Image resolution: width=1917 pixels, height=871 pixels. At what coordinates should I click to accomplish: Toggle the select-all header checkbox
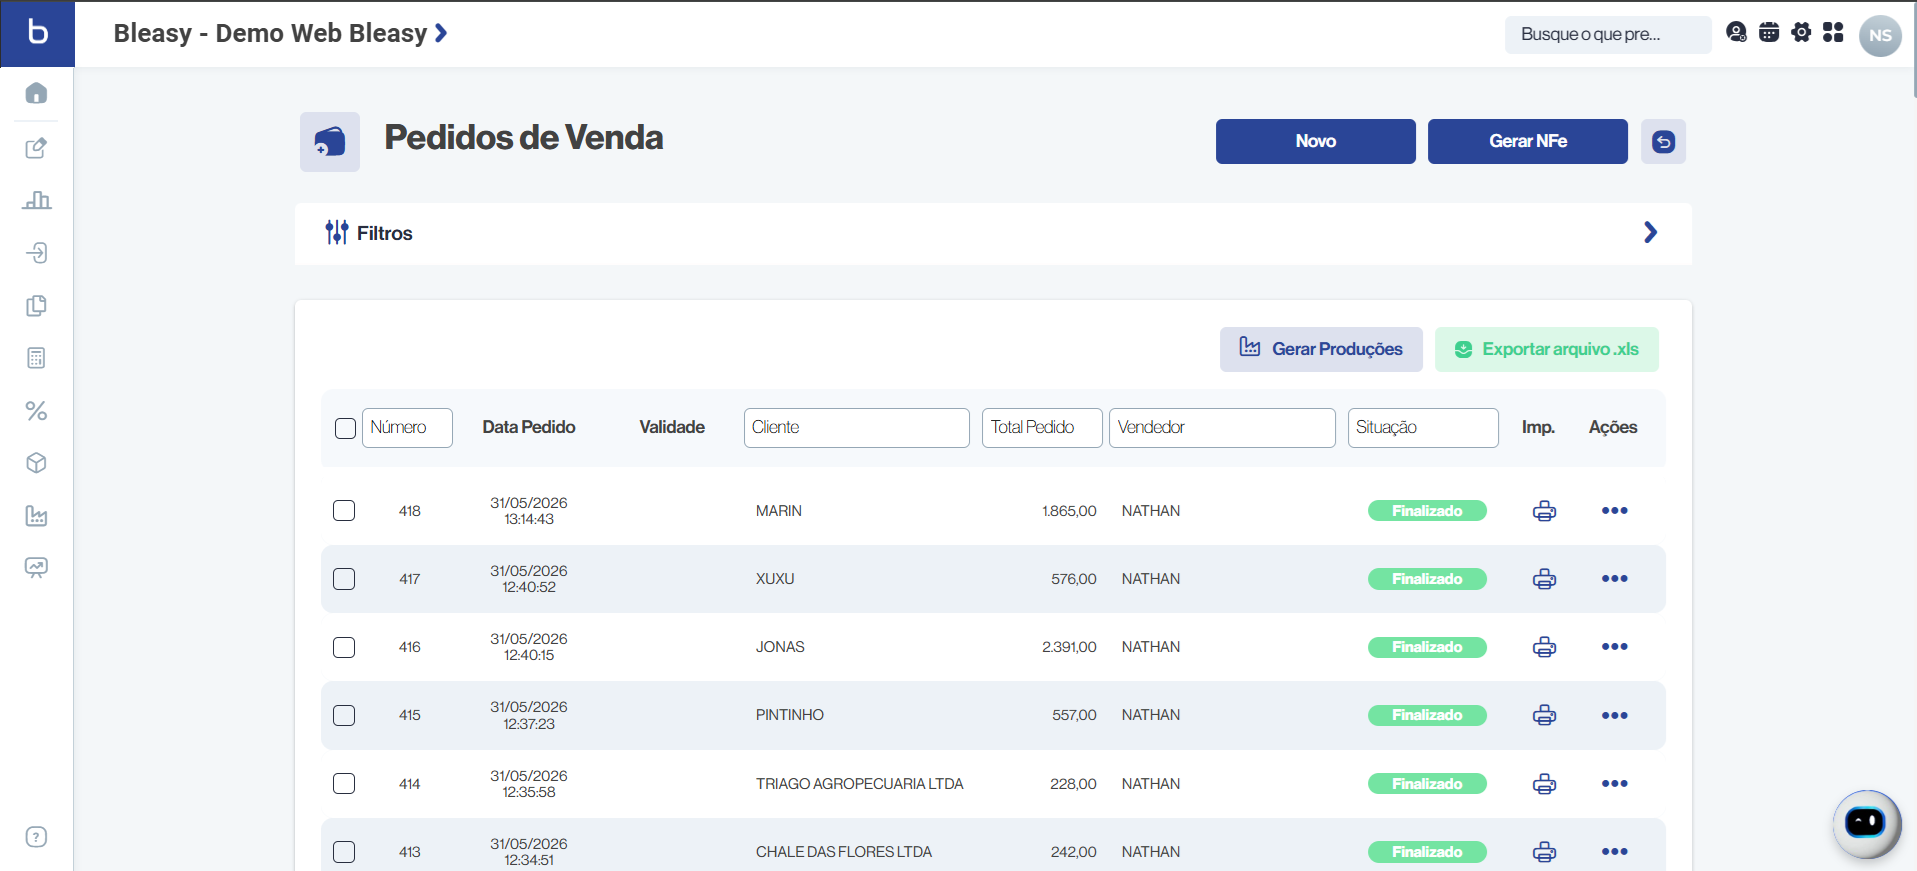[x=345, y=428]
